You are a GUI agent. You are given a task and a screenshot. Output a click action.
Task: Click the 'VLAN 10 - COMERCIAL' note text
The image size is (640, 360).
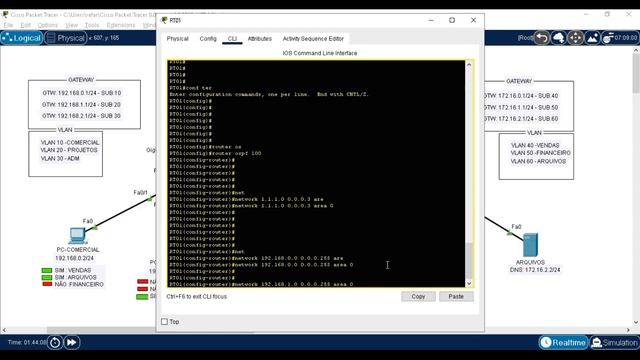tap(70, 142)
